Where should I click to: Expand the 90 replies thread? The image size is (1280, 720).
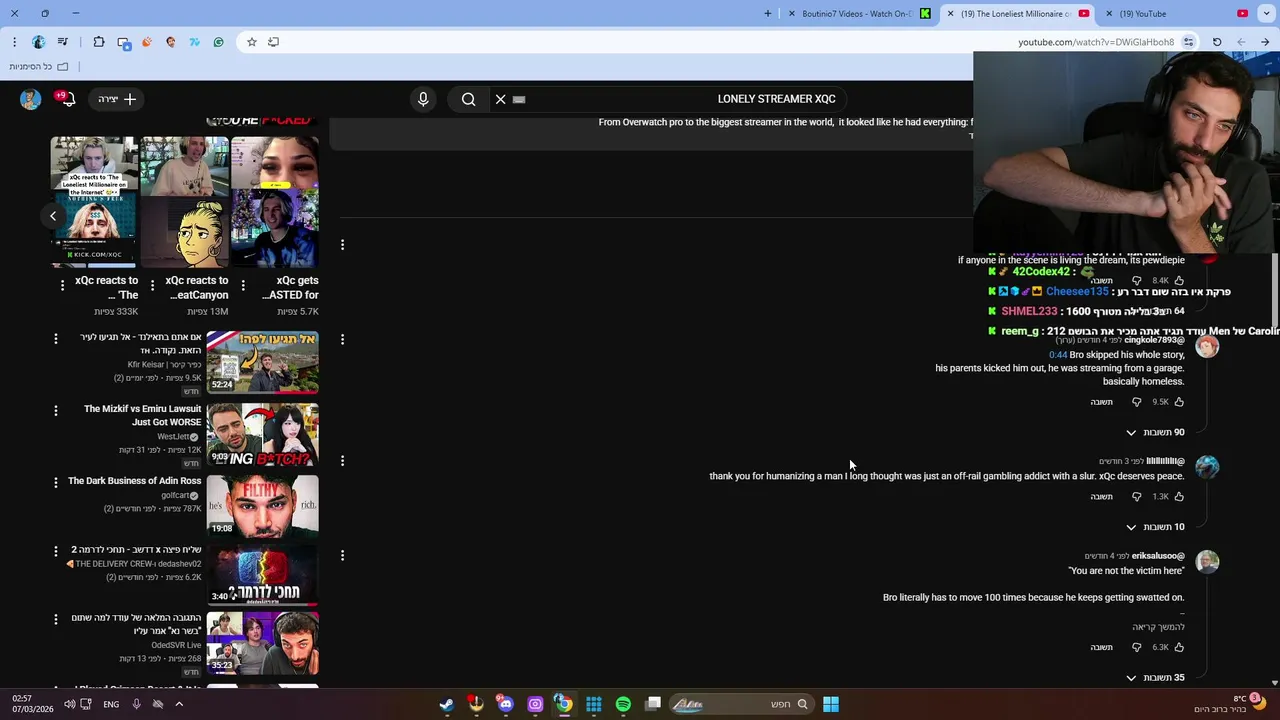1155,433
